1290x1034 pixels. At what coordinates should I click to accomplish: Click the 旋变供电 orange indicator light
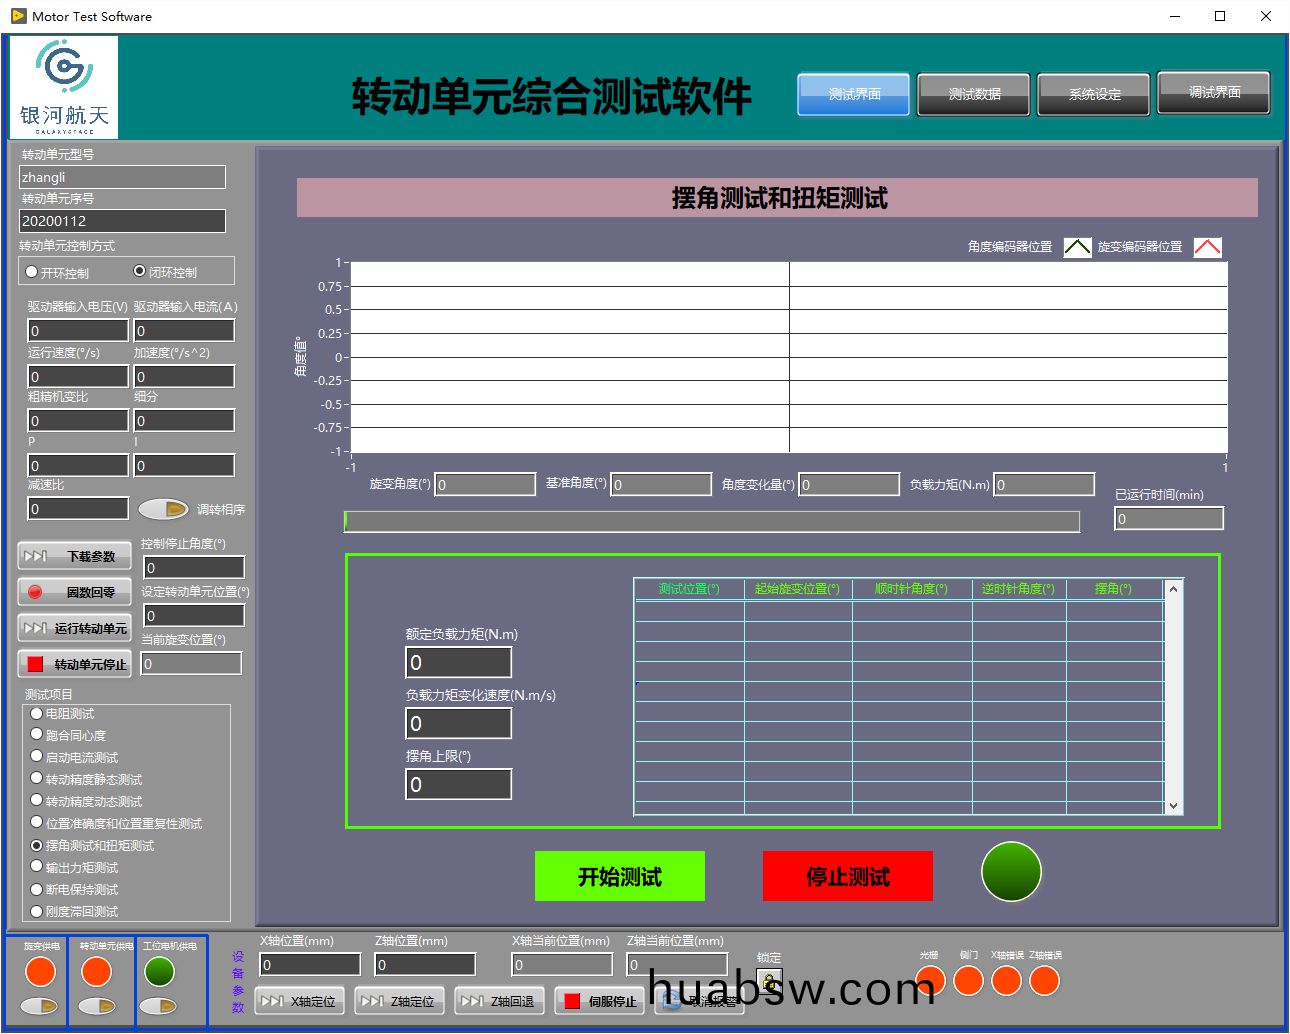point(40,971)
